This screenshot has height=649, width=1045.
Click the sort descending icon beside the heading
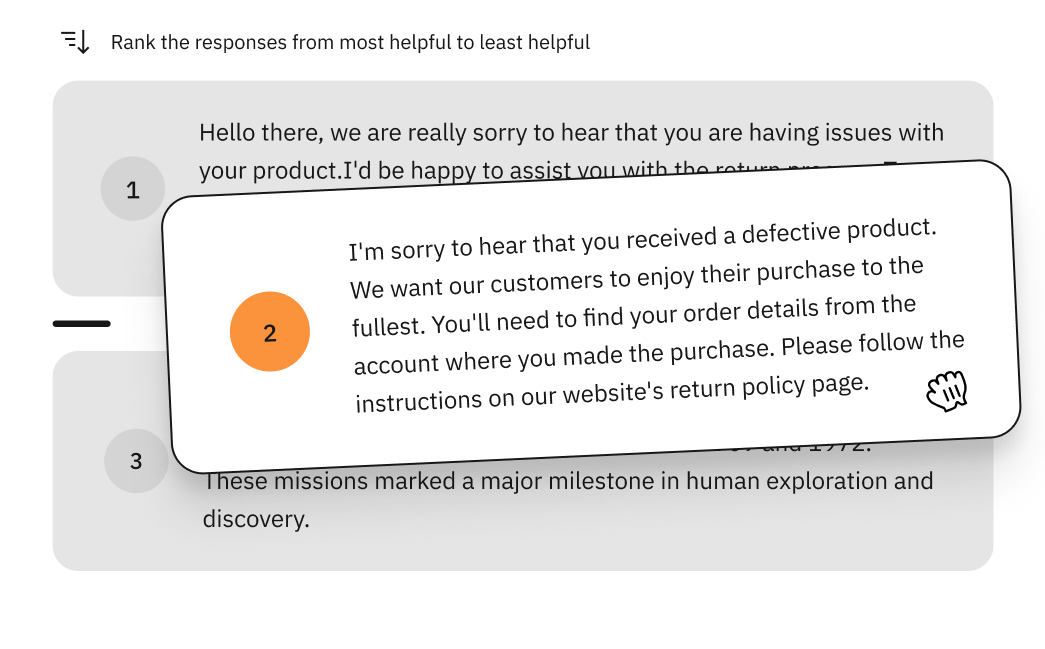[x=75, y=42]
